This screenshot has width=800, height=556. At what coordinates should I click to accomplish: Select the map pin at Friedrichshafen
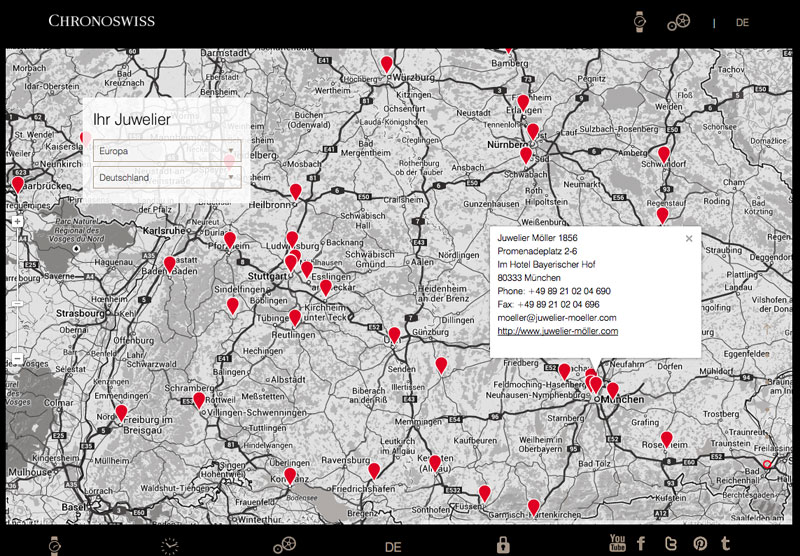[x=374, y=471]
